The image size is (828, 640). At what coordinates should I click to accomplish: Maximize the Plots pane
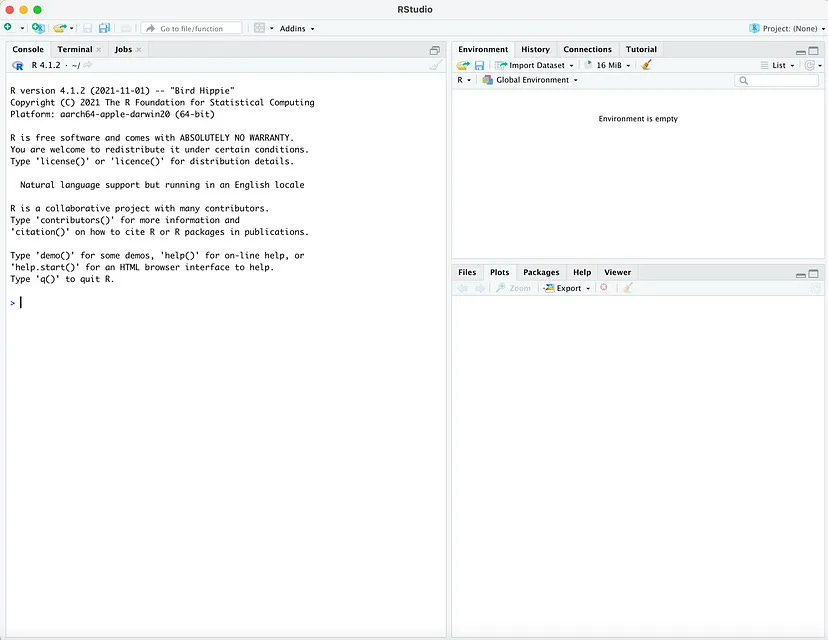click(814, 274)
